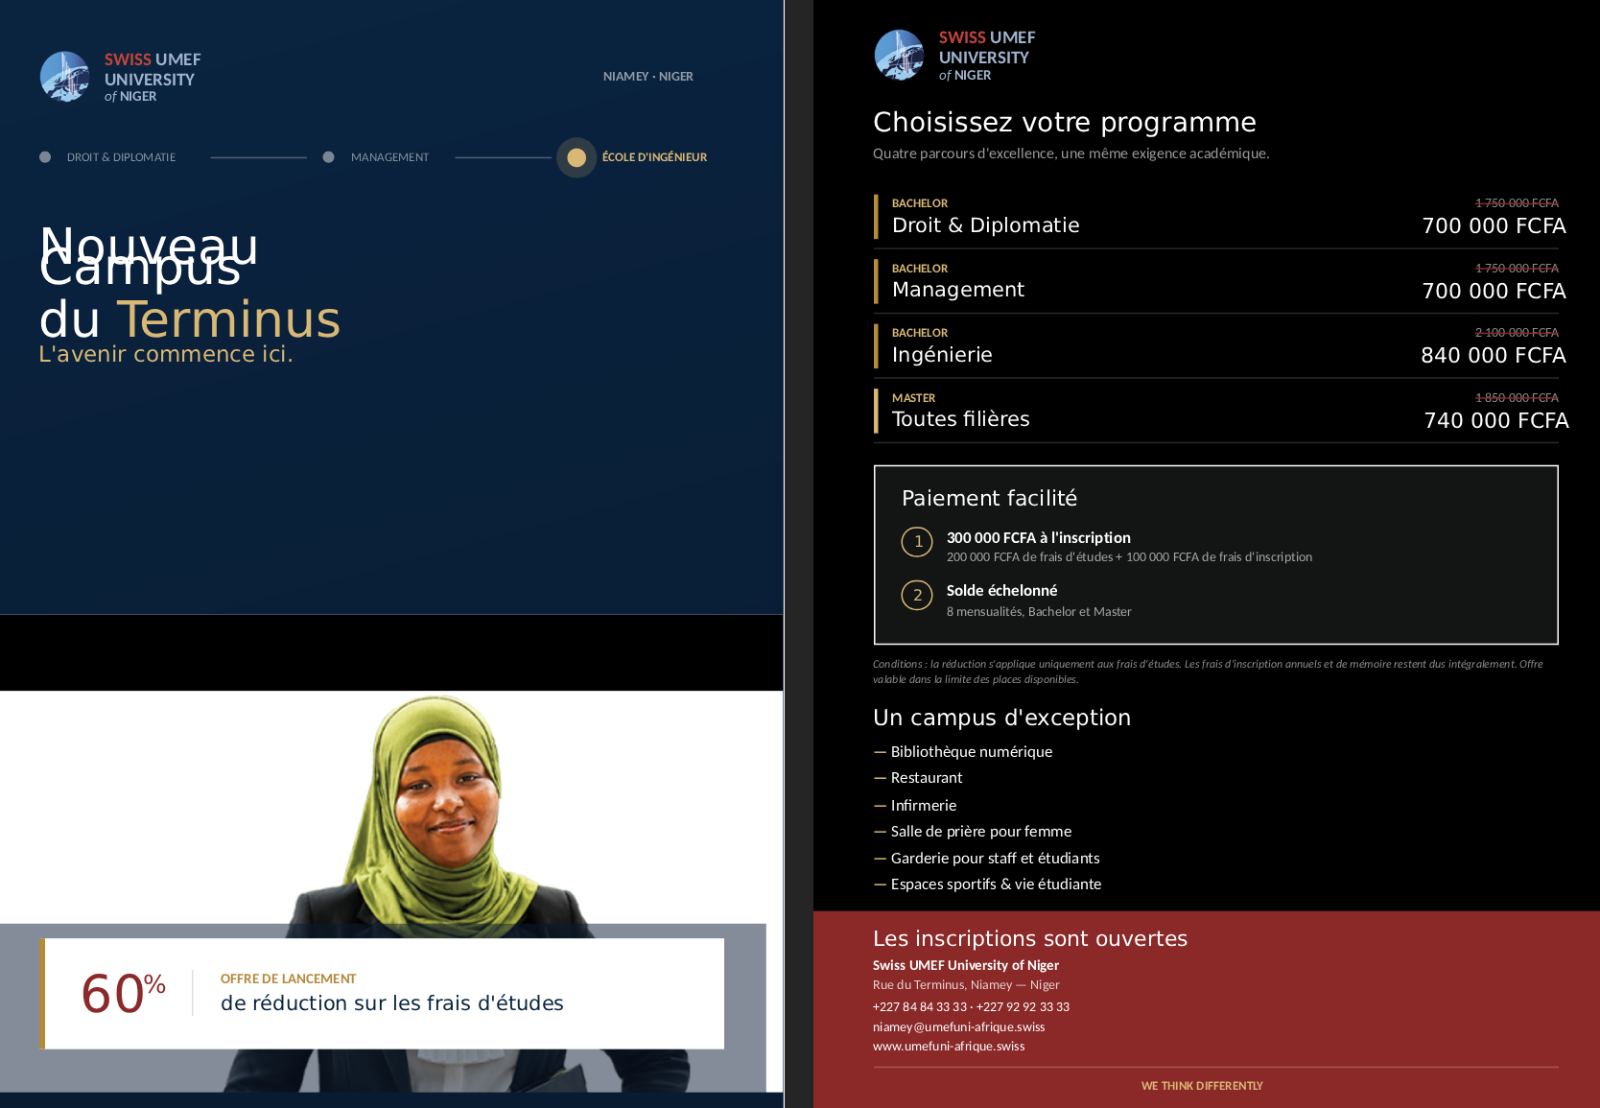Viewport: 1600px width, 1108px height.
Task: Open the DROIT & DIPLOMATIE step label
Action: click(121, 157)
